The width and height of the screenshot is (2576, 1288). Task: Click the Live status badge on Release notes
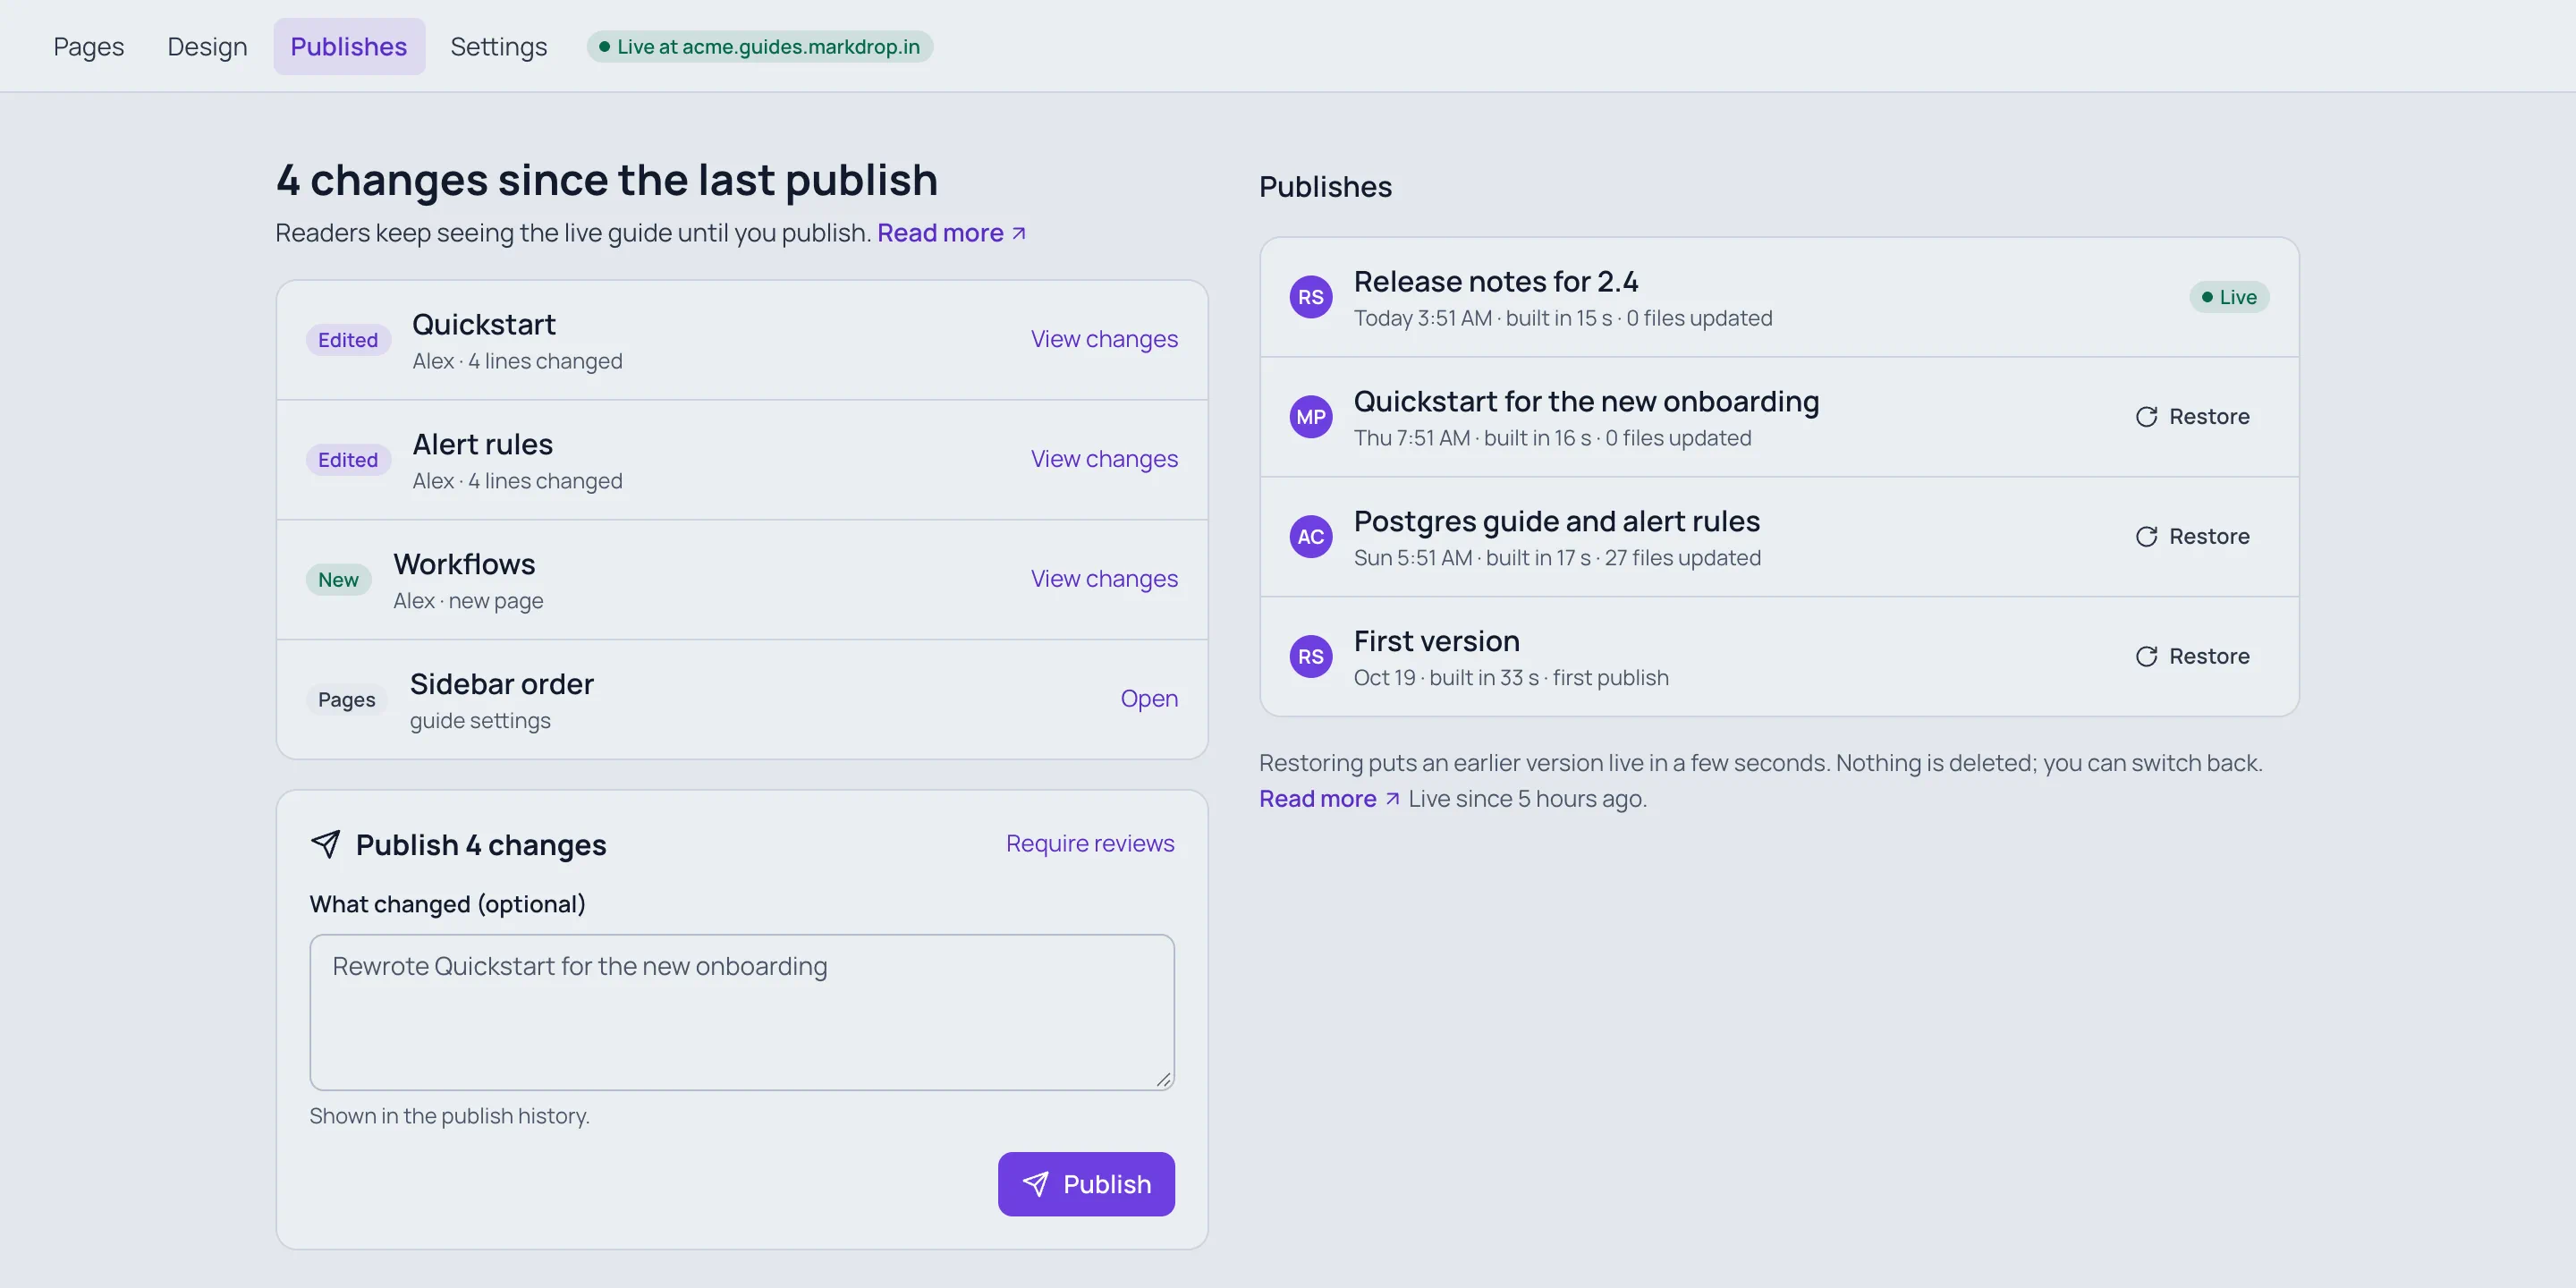click(2229, 297)
